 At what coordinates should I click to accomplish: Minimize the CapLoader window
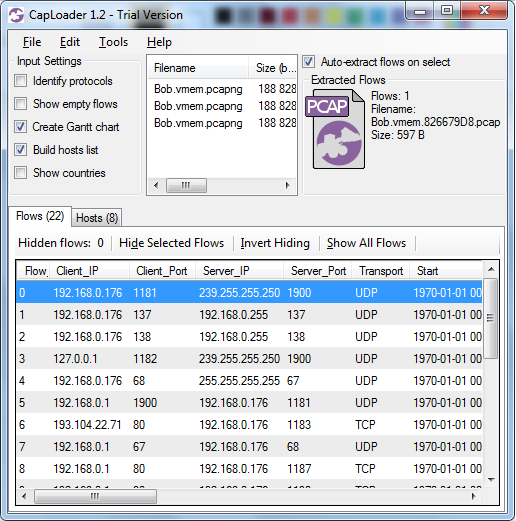[420, 11]
